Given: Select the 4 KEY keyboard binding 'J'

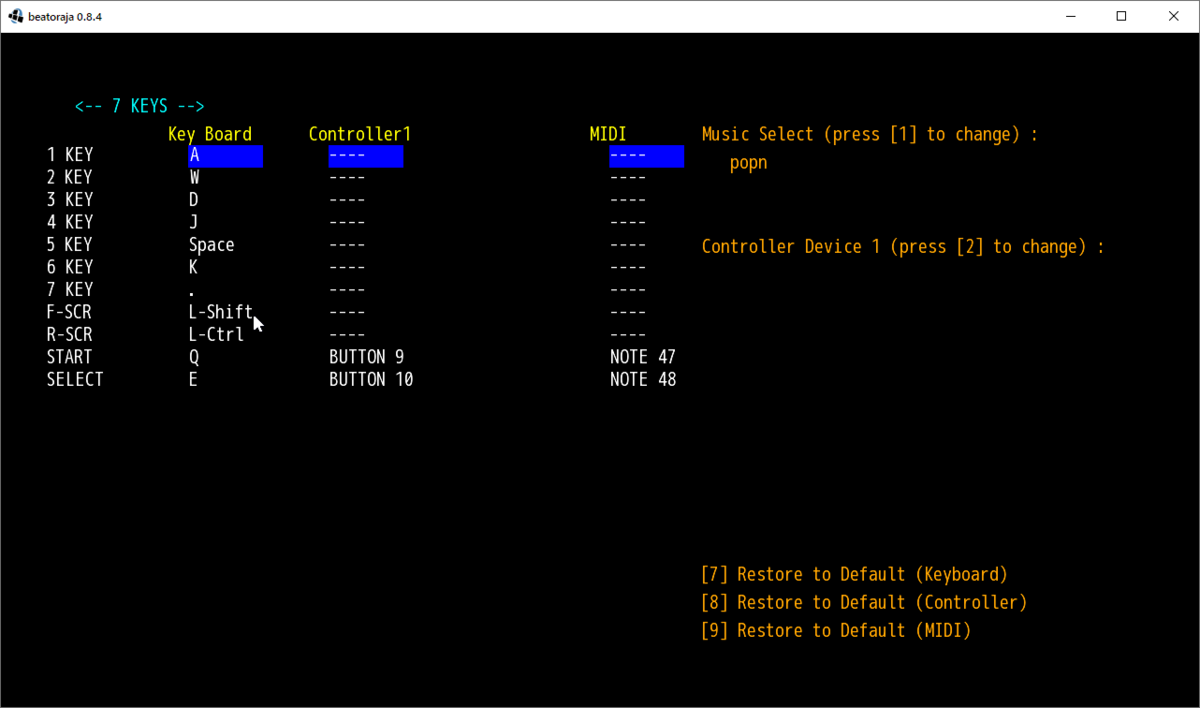Looking at the screenshot, I should pos(194,222).
